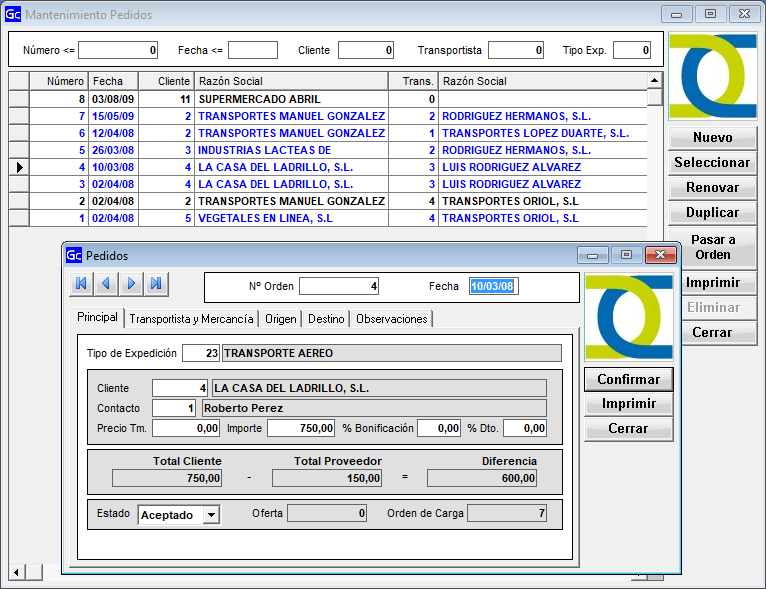The image size is (766, 589).
Task: Go to first record in Pedidos
Action: click(x=81, y=284)
